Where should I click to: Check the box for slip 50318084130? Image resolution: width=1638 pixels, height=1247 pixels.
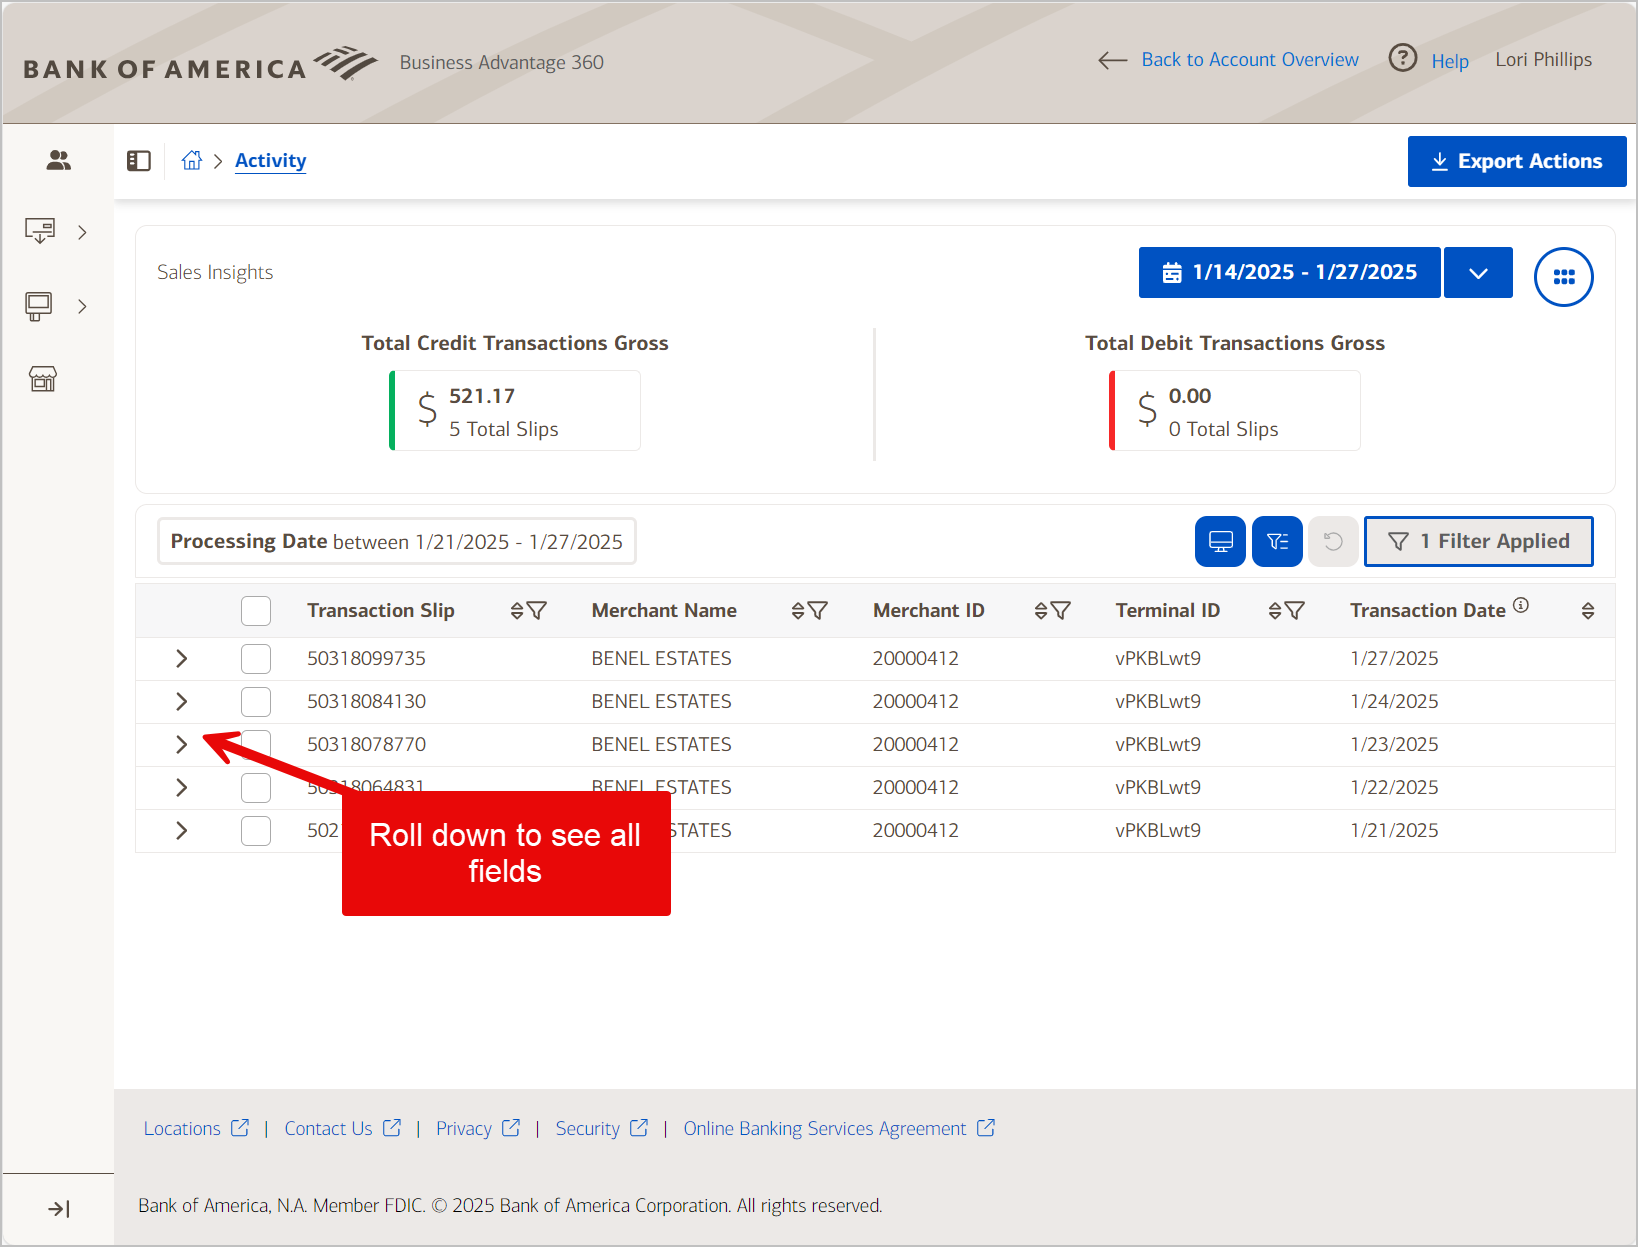click(x=256, y=702)
